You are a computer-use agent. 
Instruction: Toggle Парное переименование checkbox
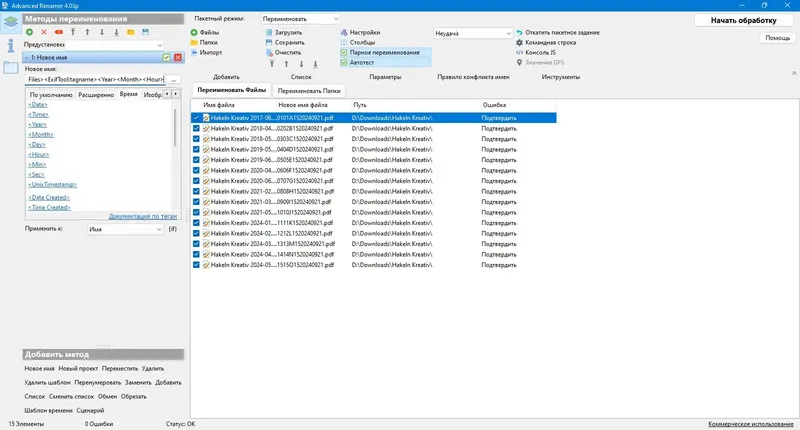(x=344, y=53)
